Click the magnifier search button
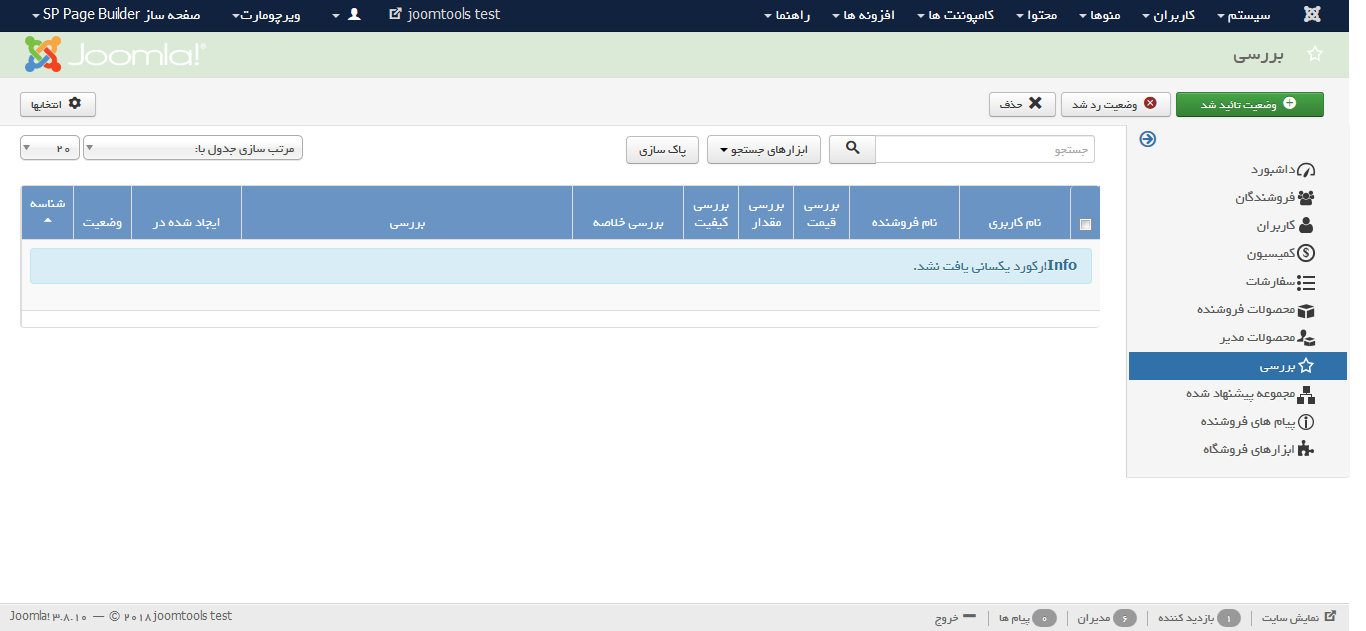 (x=852, y=149)
